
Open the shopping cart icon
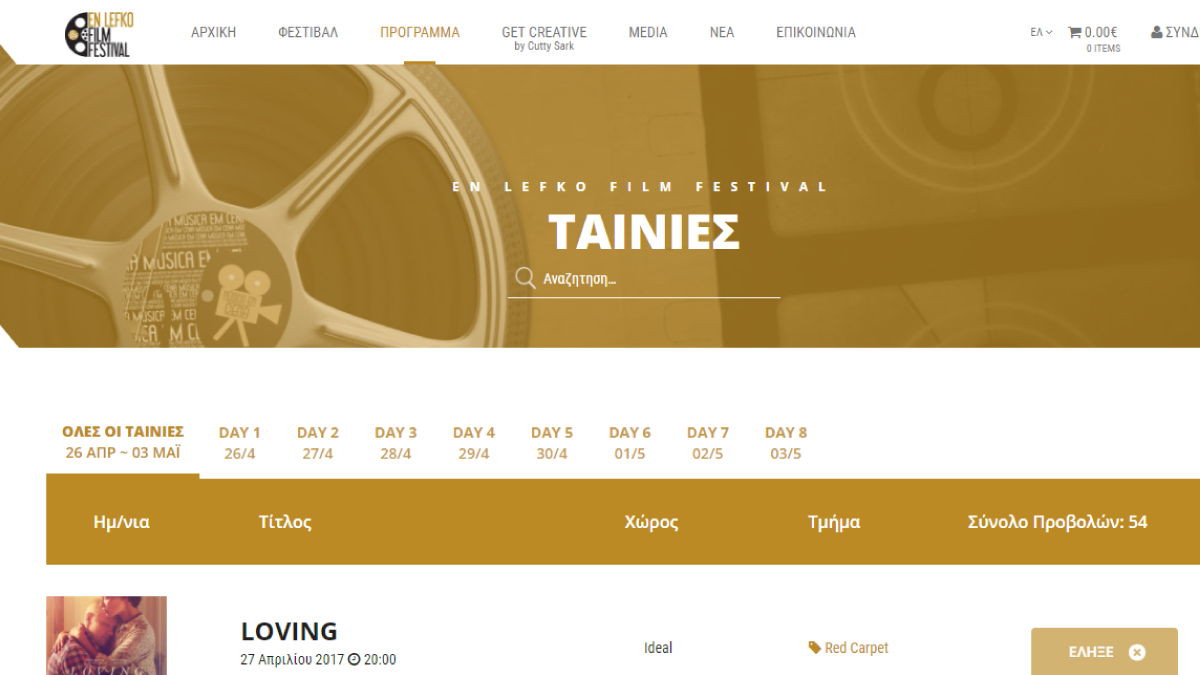click(1075, 32)
